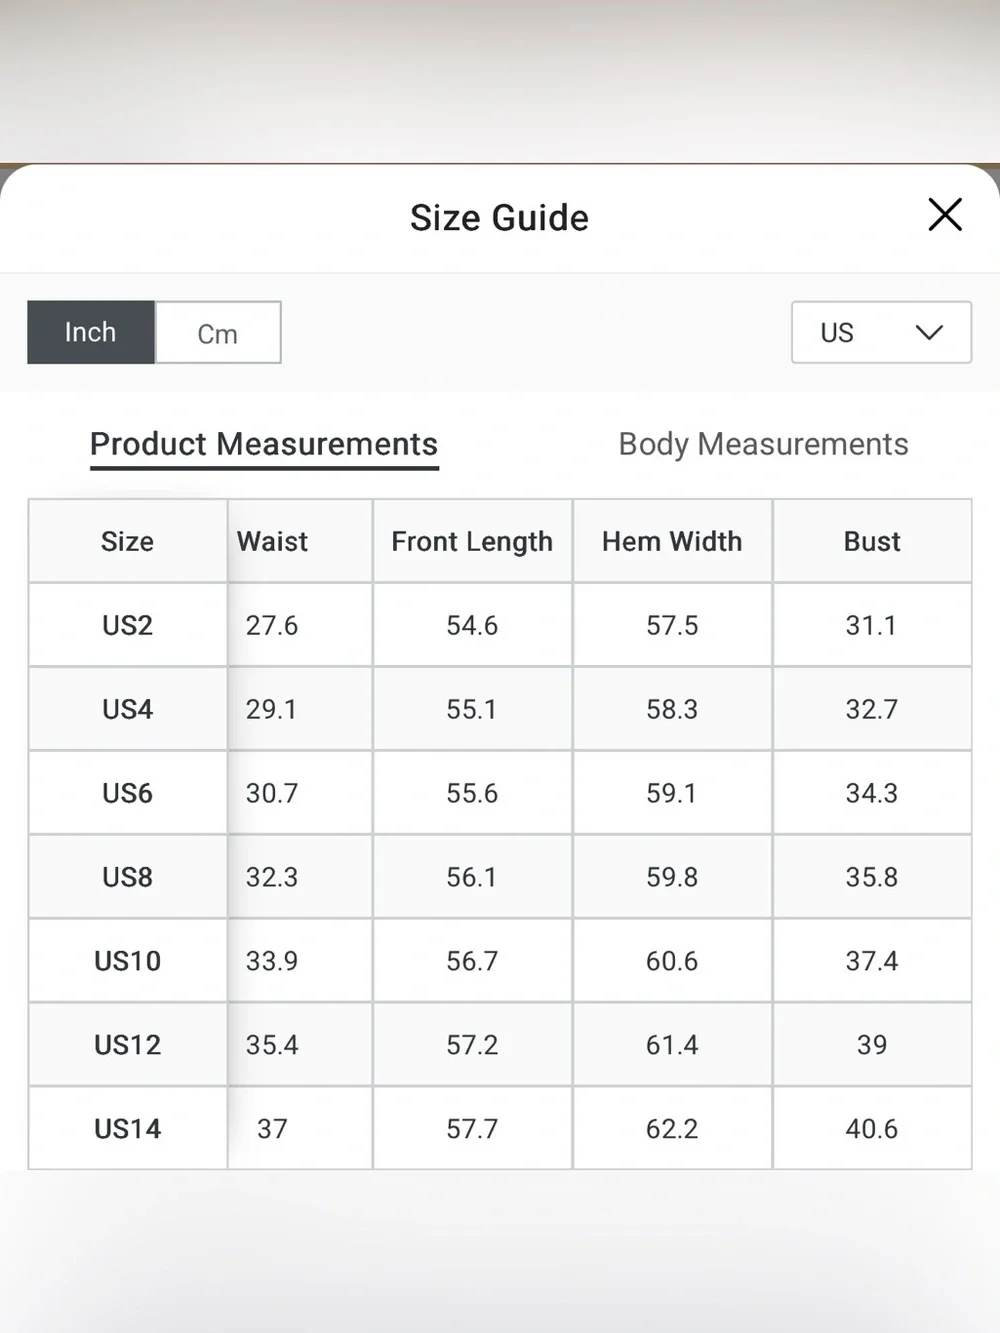Click the Size Guide title text
Viewport: 1000px width, 1333px height.
pos(499,217)
